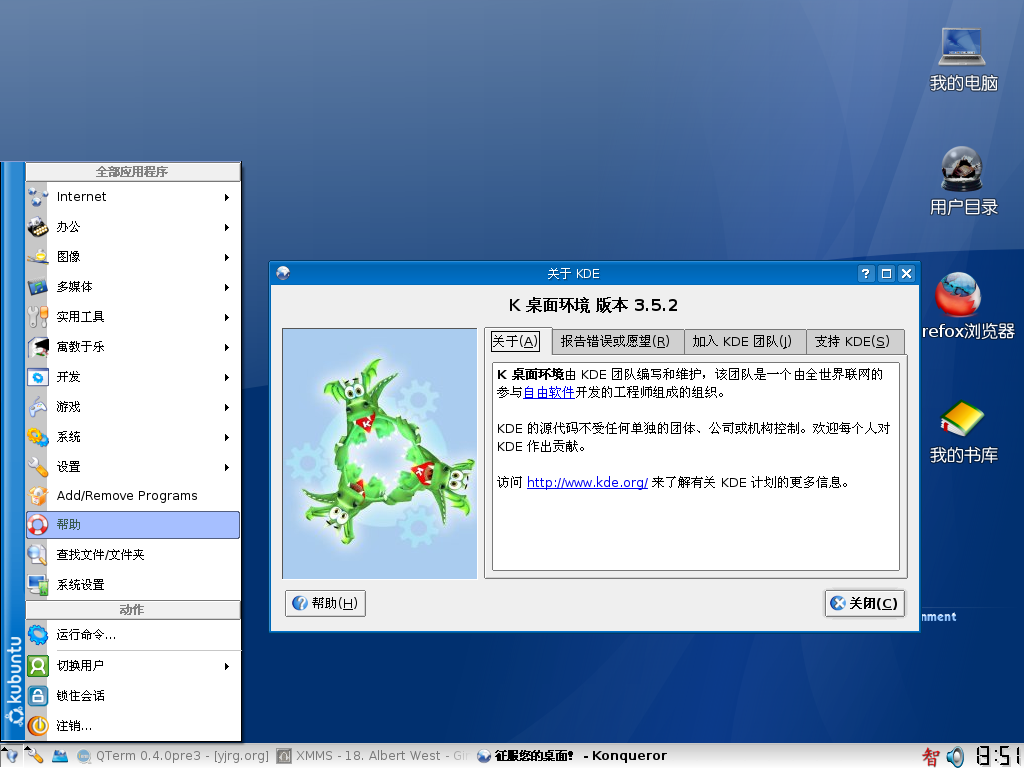Click the 图像 paintbrush icon

38,257
